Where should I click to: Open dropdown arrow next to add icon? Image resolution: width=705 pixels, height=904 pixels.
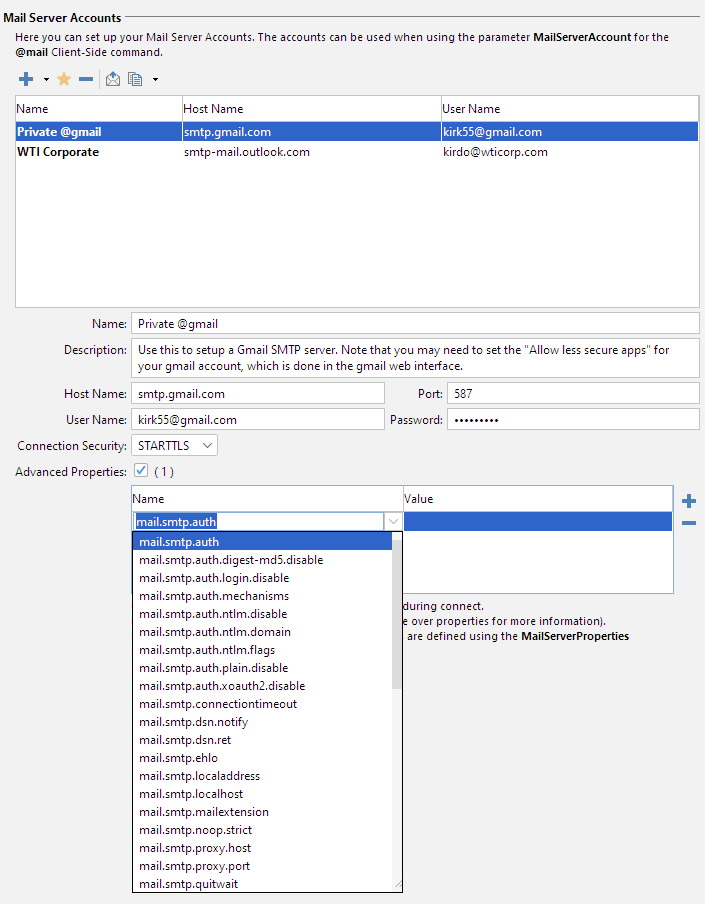pos(46,80)
